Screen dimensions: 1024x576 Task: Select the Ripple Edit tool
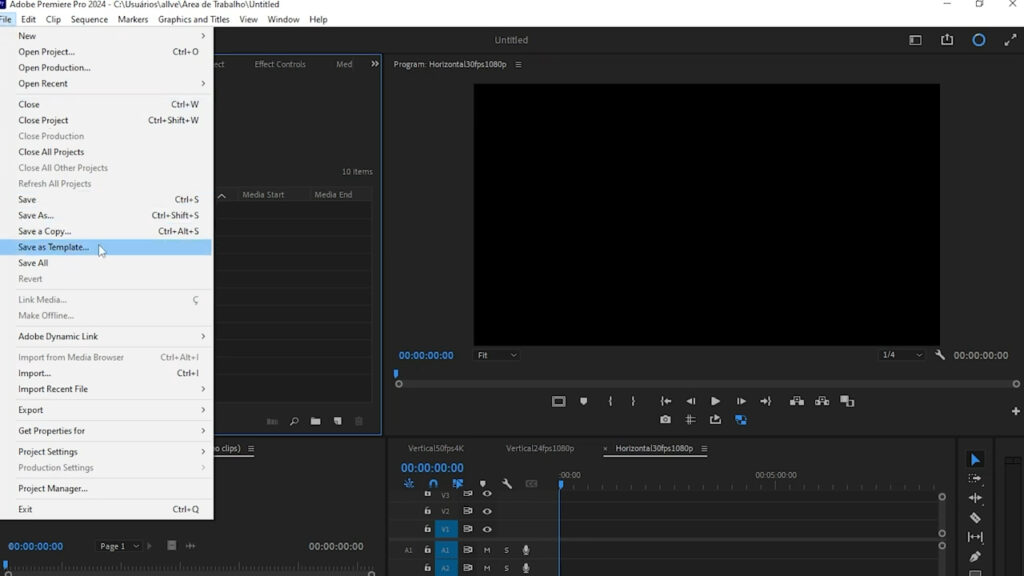975,498
